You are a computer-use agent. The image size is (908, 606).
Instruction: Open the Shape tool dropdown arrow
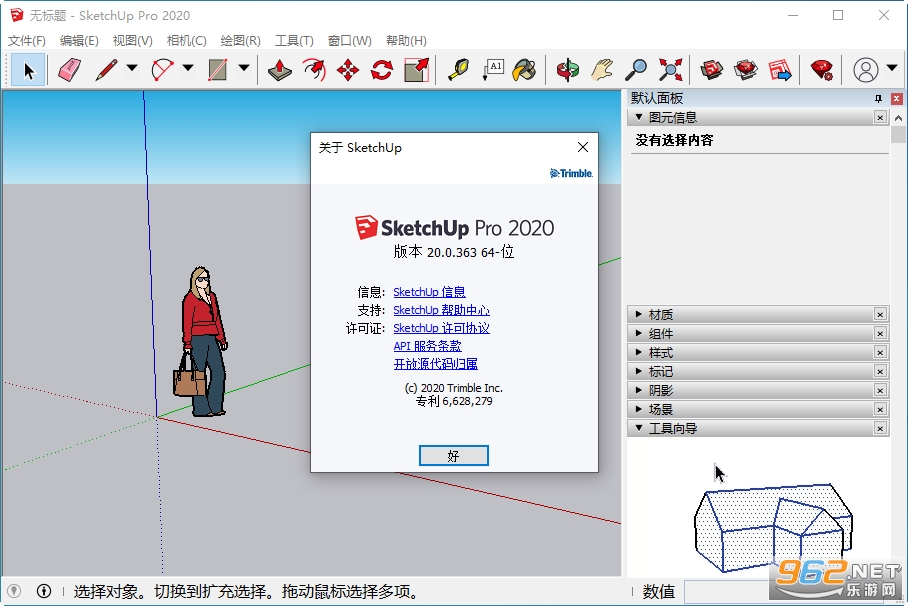244,68
